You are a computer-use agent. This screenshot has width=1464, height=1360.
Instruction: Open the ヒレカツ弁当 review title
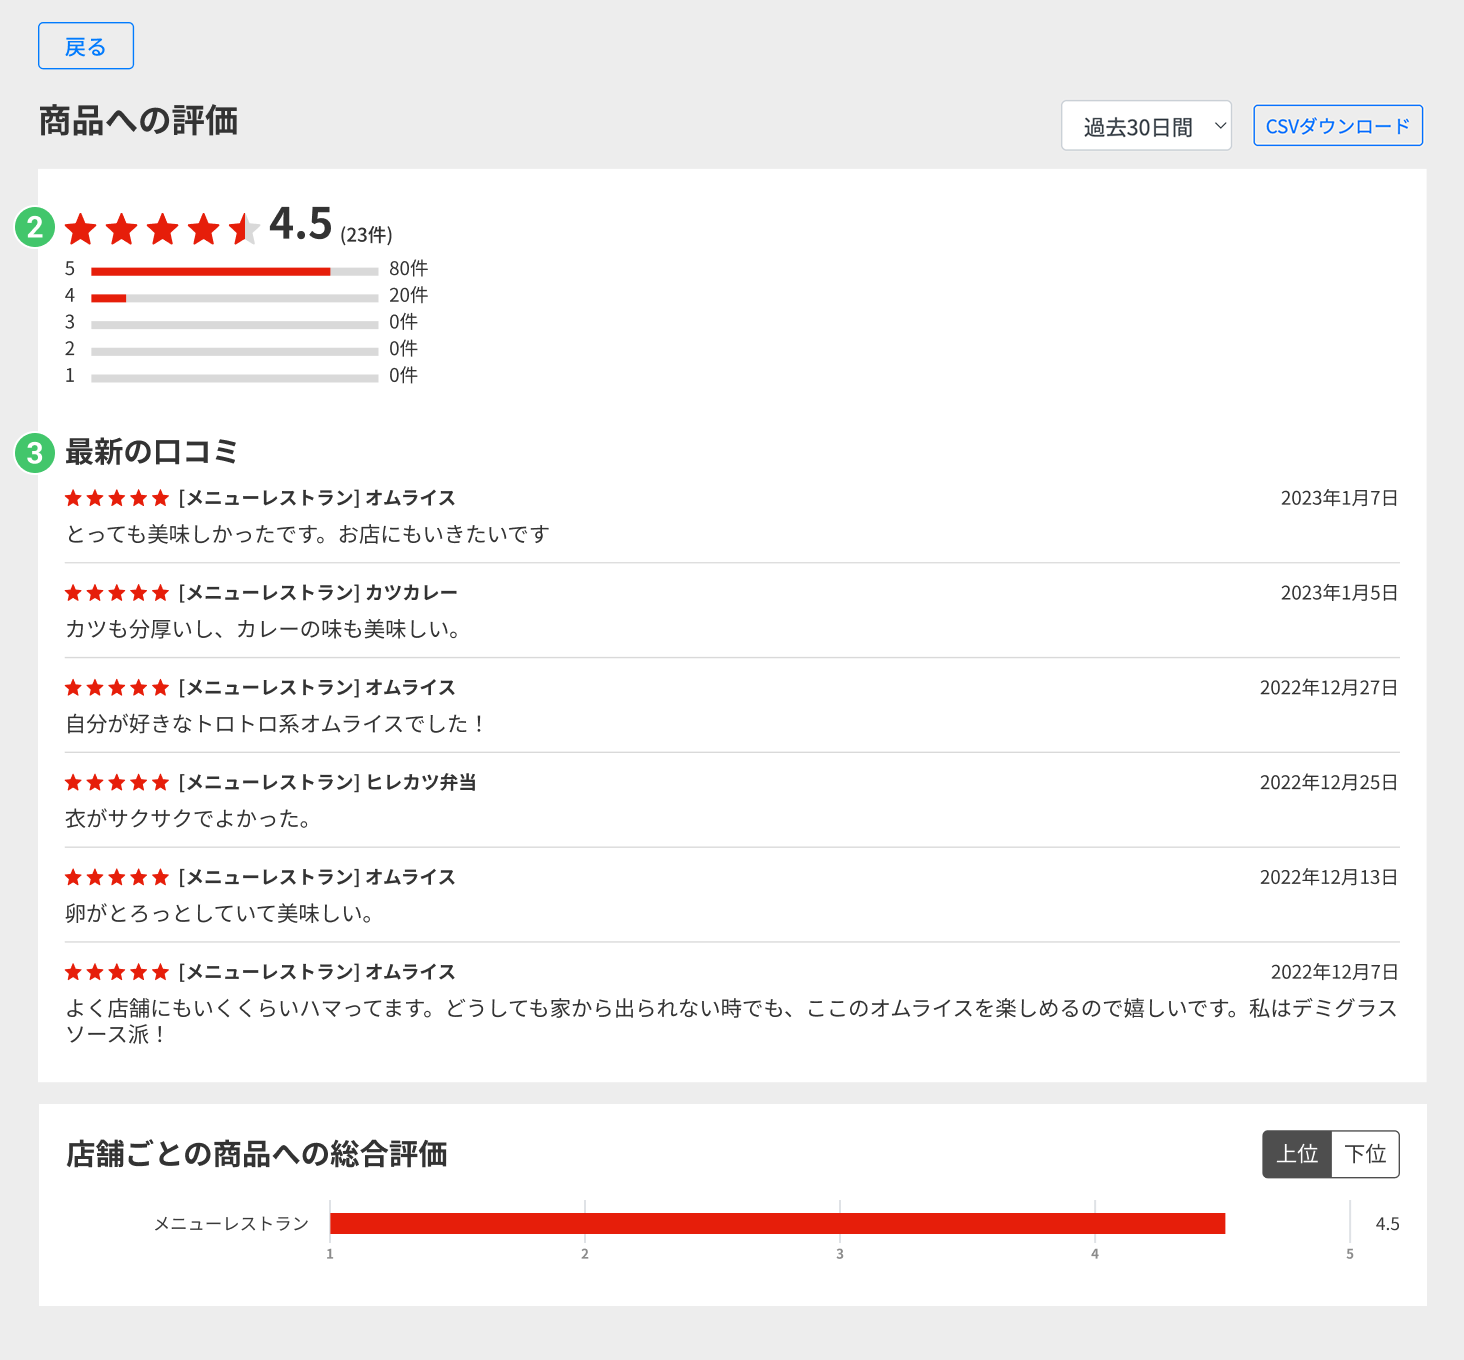tap(327, 783)
